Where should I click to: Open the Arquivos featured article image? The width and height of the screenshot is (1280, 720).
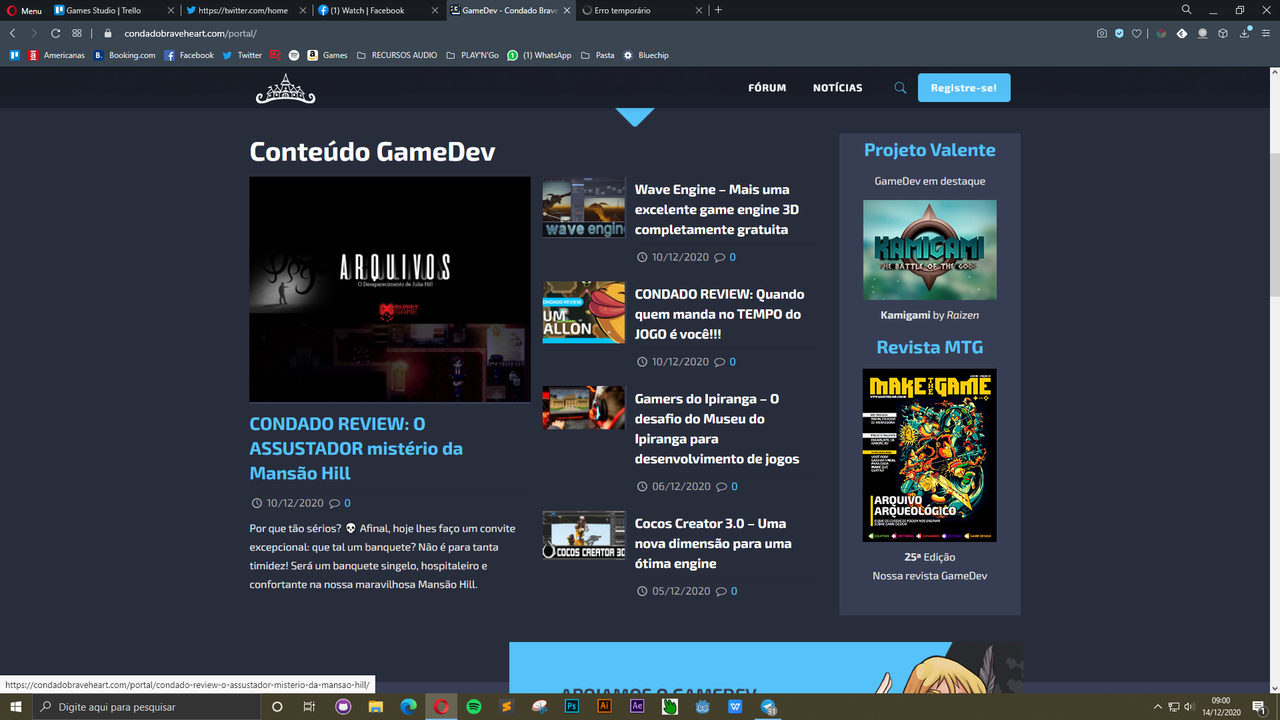(390, 289)
